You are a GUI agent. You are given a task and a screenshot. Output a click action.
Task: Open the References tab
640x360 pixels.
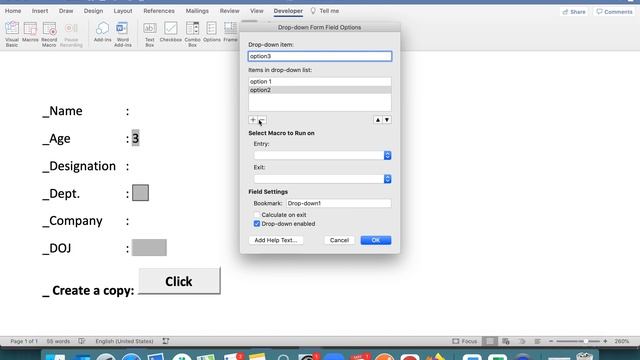pos(159,11)
